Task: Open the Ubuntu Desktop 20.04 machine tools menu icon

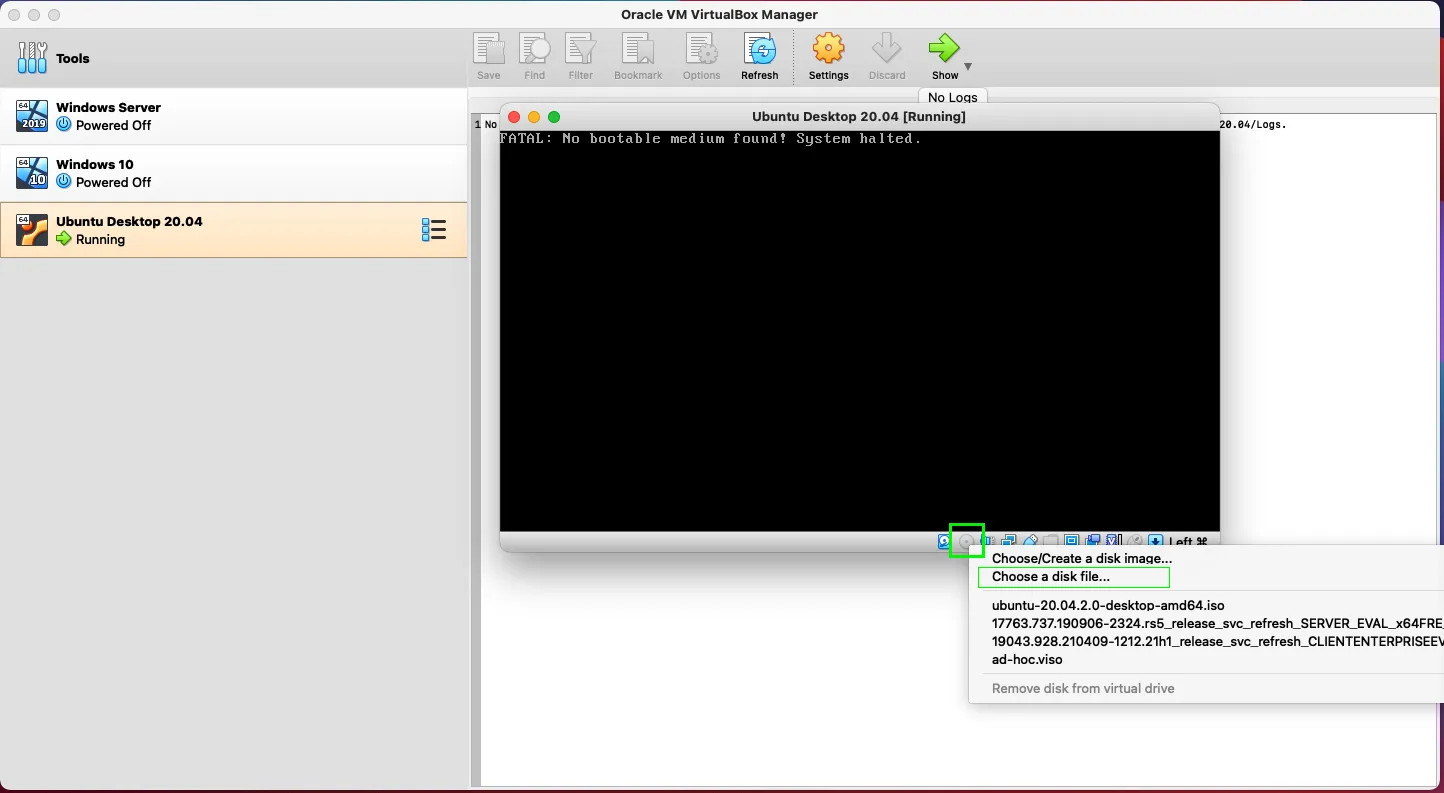Action: 434,230
